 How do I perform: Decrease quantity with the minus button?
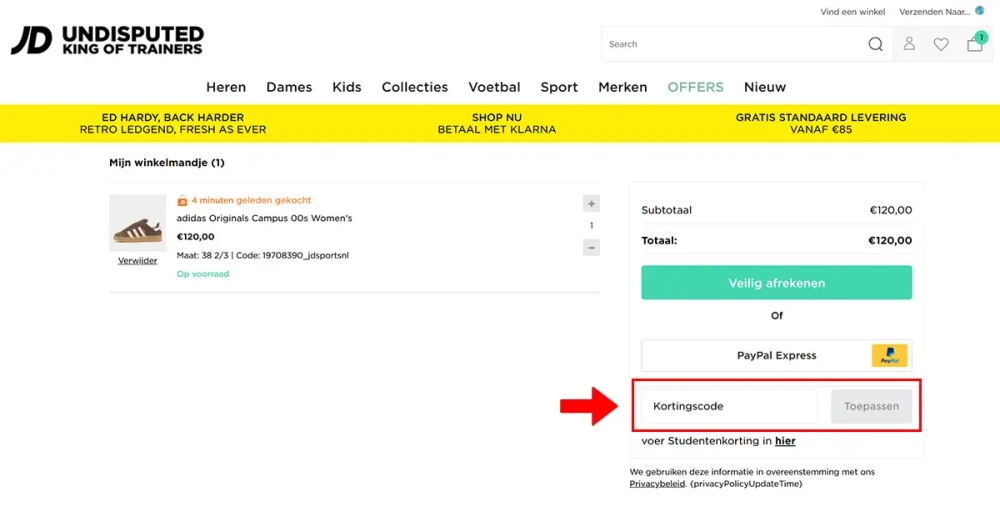click(591, 247)
